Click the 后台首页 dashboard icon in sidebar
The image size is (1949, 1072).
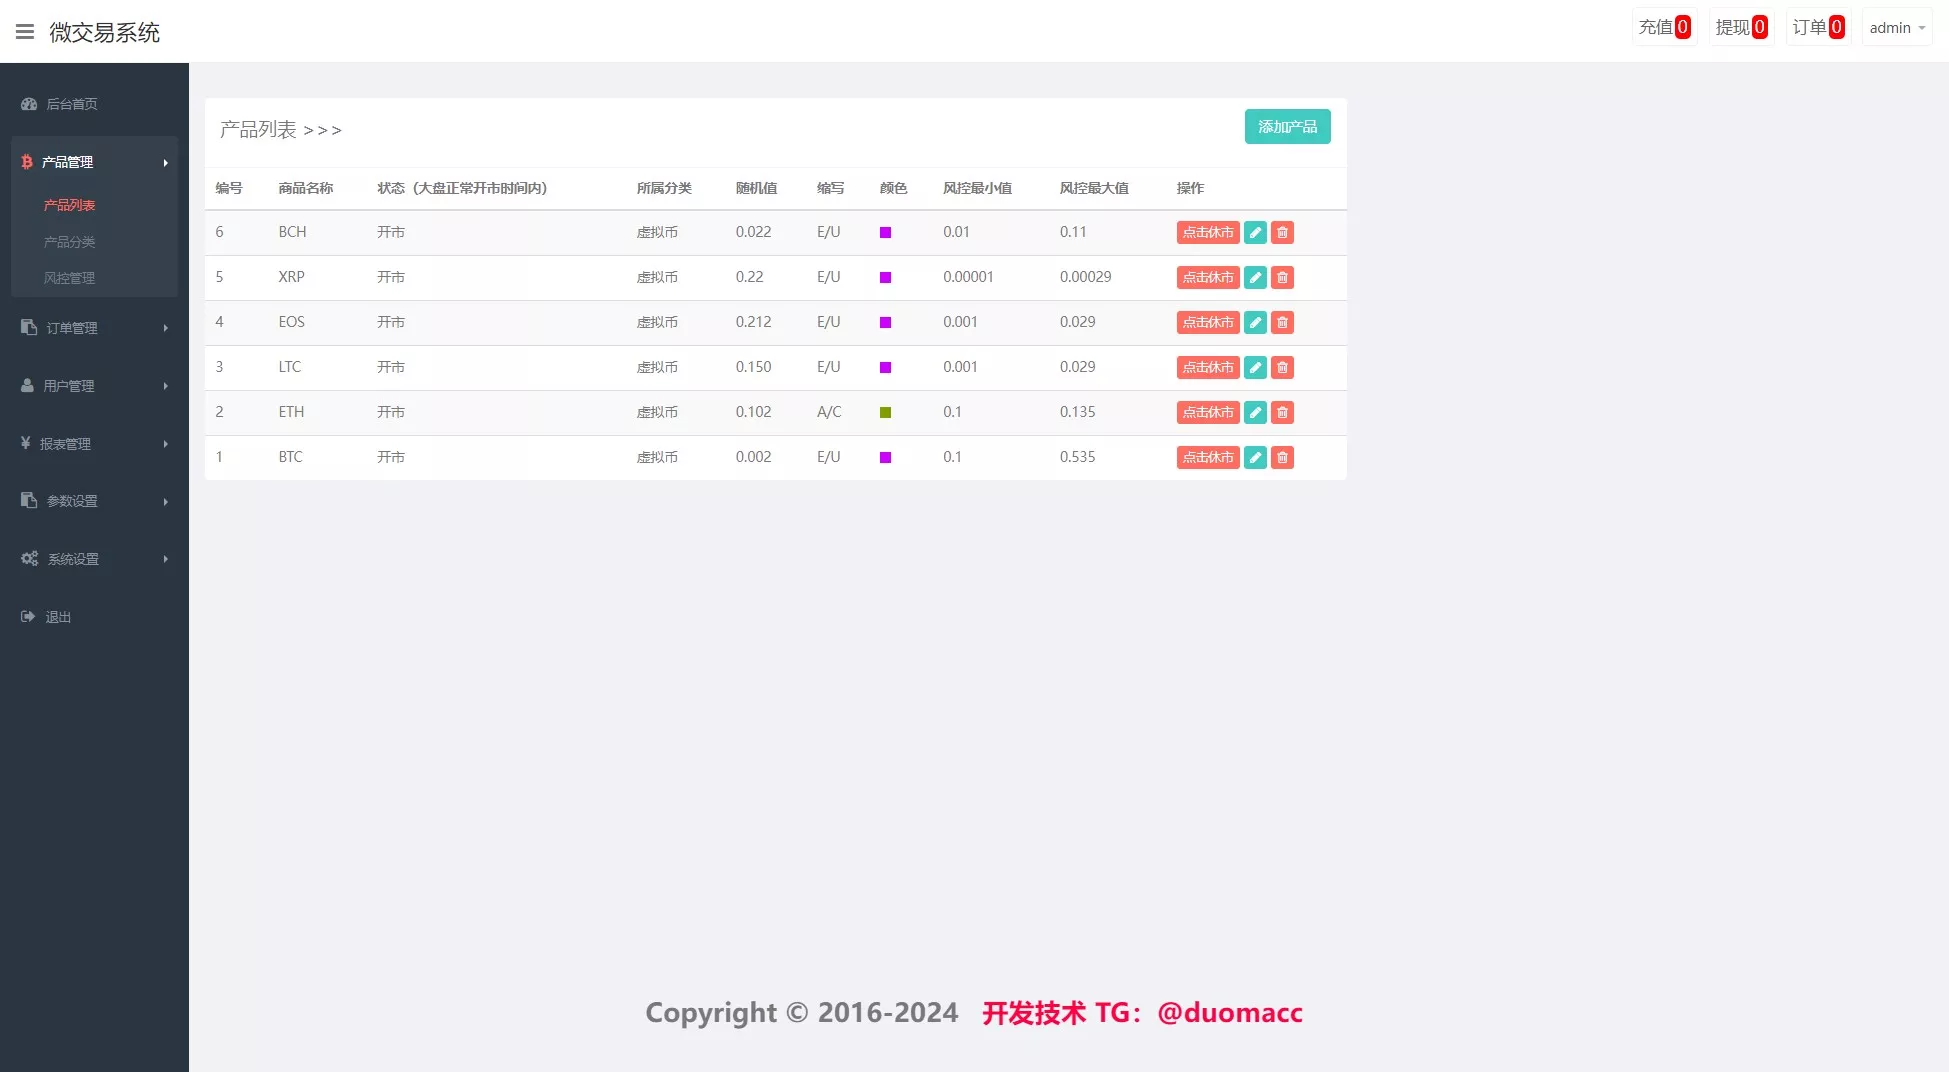click(x=29, y=104)
